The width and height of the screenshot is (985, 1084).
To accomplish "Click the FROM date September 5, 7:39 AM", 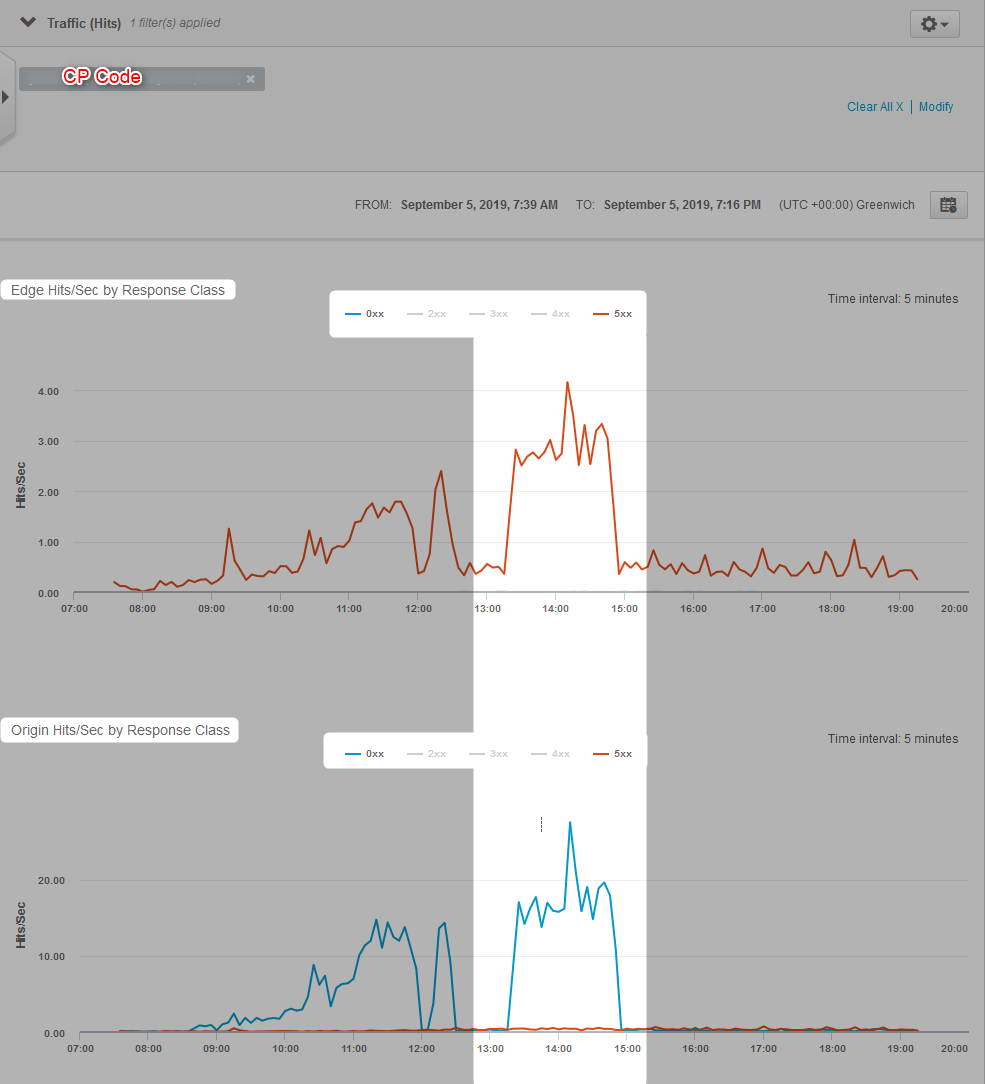I will tap(479, 205).
